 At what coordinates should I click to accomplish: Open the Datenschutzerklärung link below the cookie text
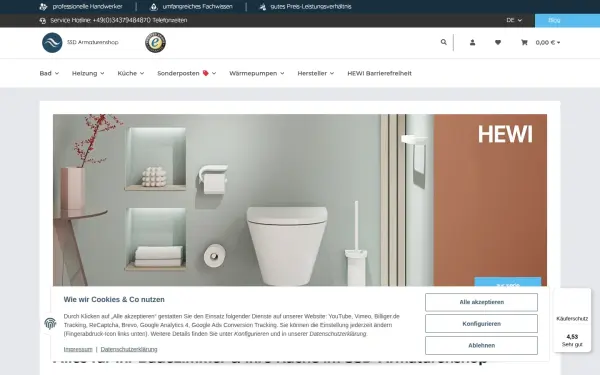[129, 349]
